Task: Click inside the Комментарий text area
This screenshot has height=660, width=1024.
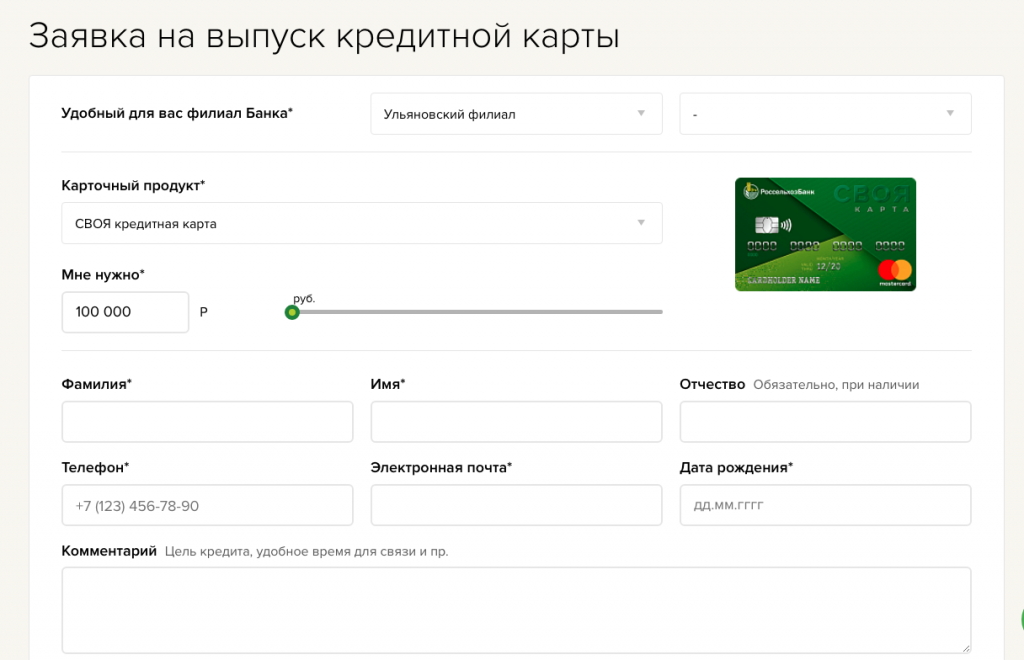Action: click(x=516, y=610)
